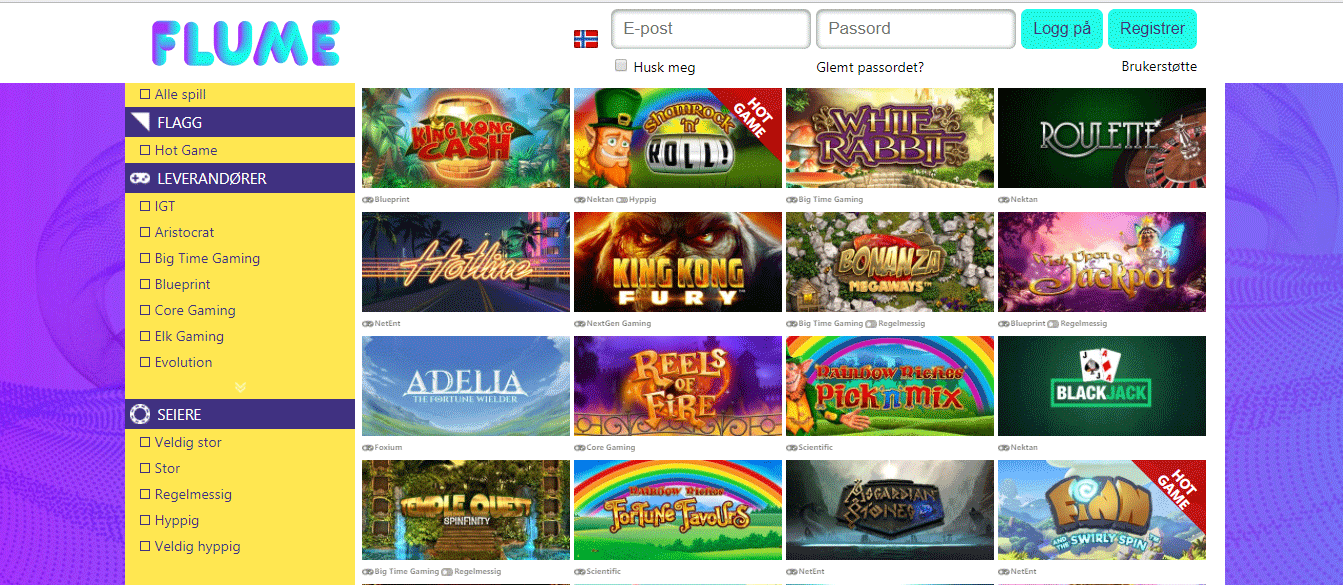Open the Glemt passordet? link
This screenshot has width=1343, height=585.
pyautogui.click(x=870, y=67)
